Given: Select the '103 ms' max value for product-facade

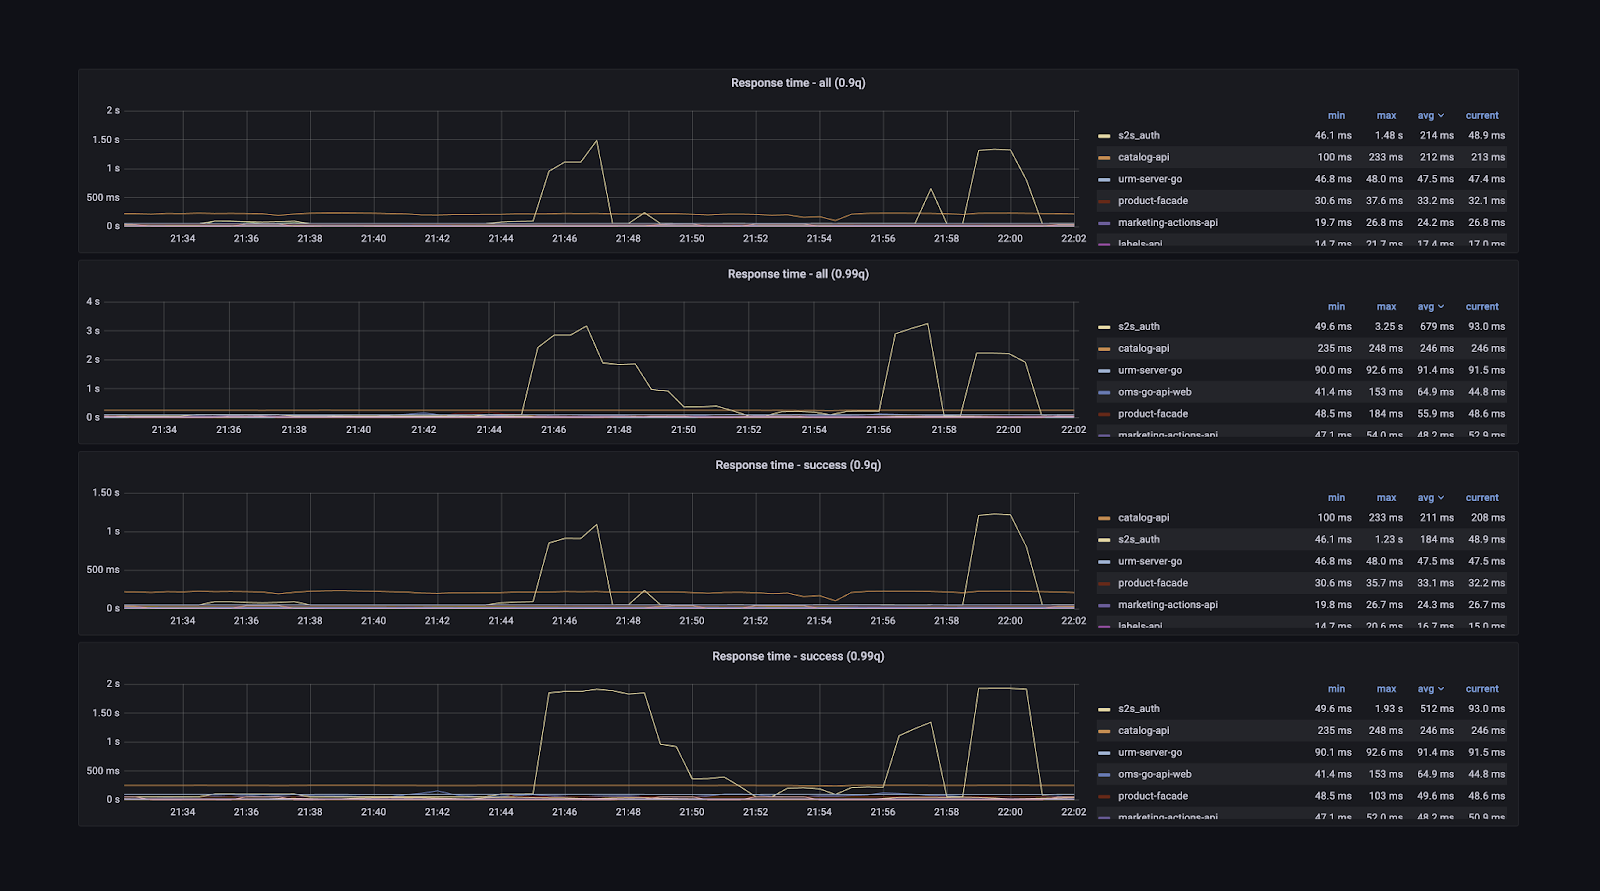Looking at the screenshot, I should pyautogui.click(x=1385, y=796).
